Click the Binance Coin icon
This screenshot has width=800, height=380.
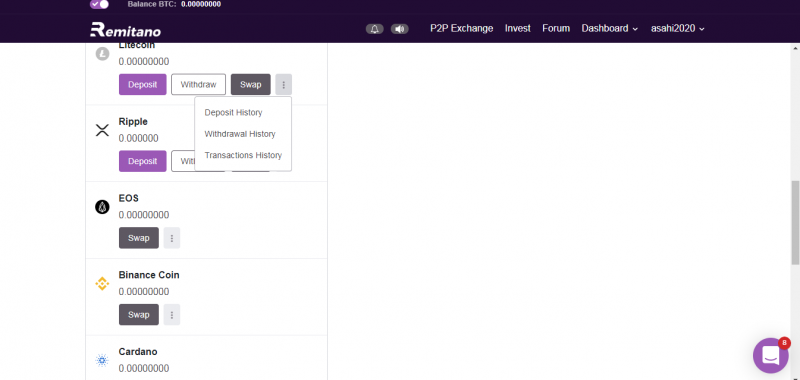tap(103, 284)
